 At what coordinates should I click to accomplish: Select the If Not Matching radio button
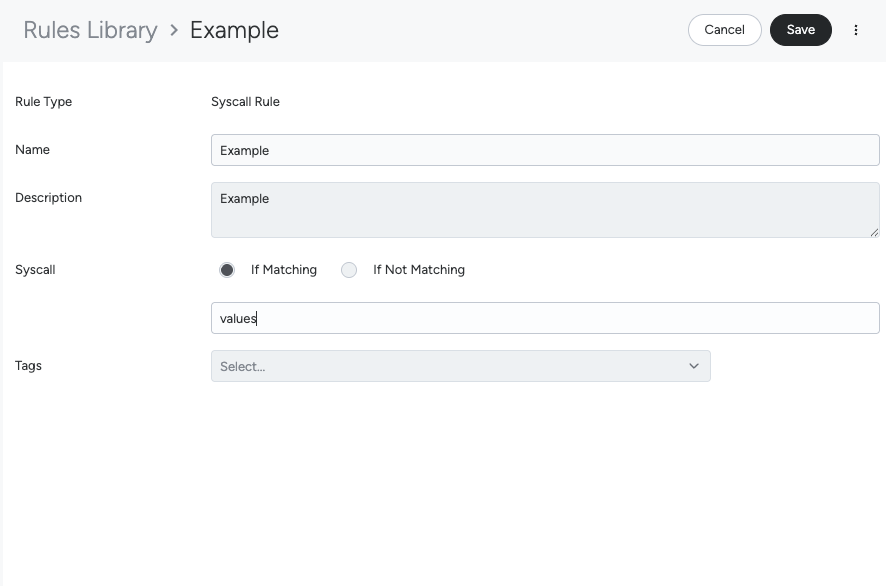(x=349, y=270)
